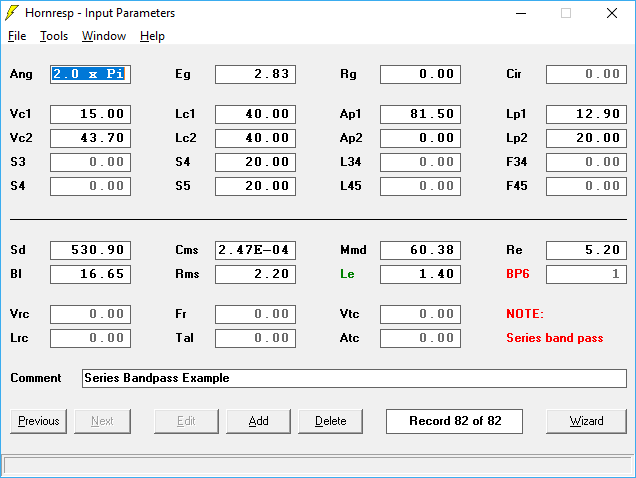Click the Record 82 of 82 indicator
The height and width of the screenshot is (478, 636).
455,421
